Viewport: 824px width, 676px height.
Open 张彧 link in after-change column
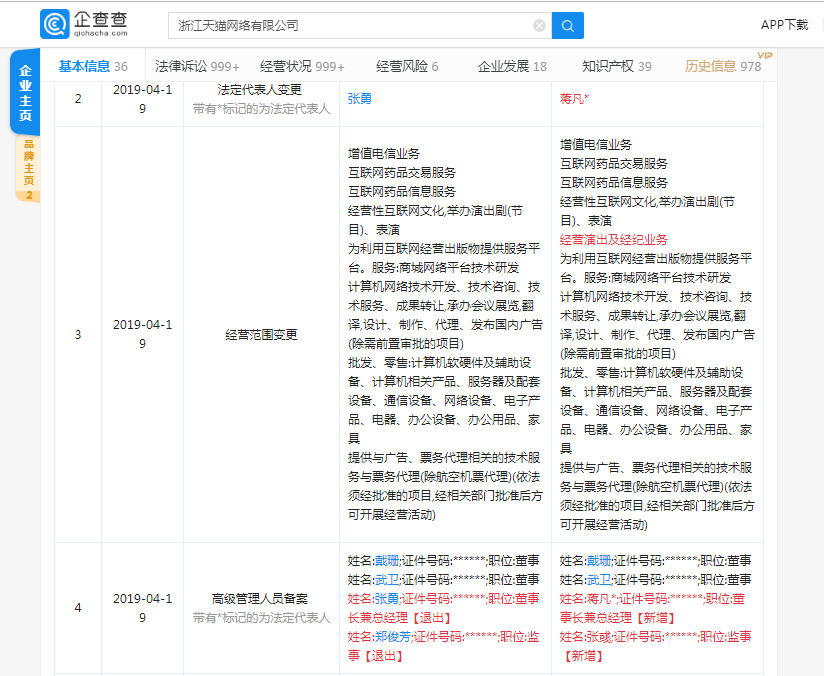(x=599, y=637)
